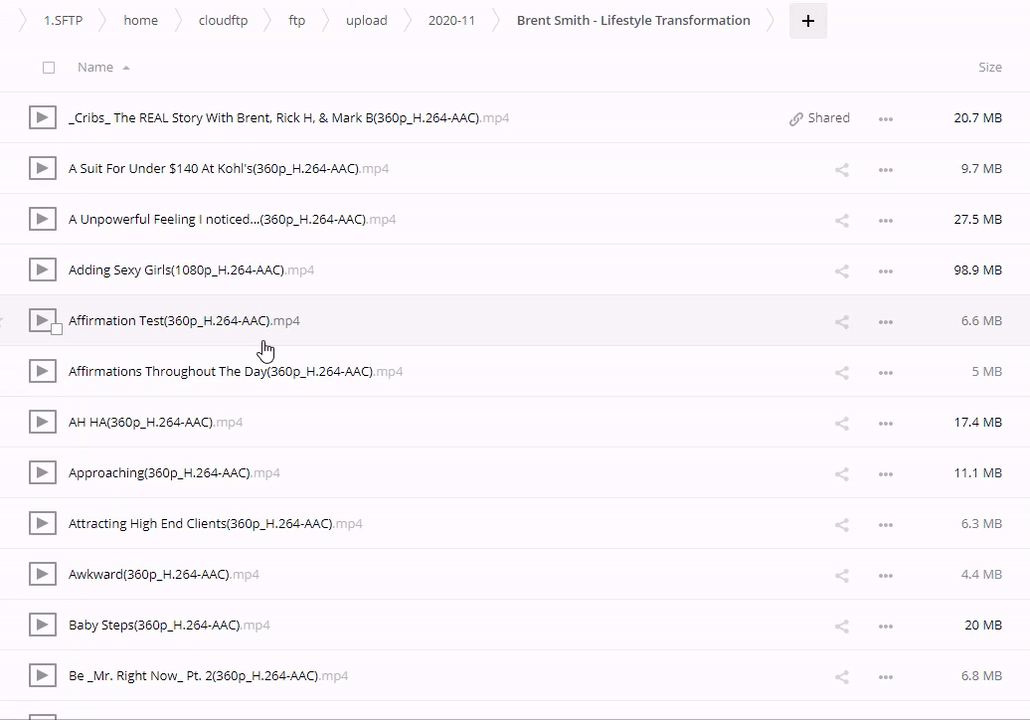Open the A Unpowerful Feeling I noticed file
Viewport: 1030px width, 720px height.
pos(216,219)
